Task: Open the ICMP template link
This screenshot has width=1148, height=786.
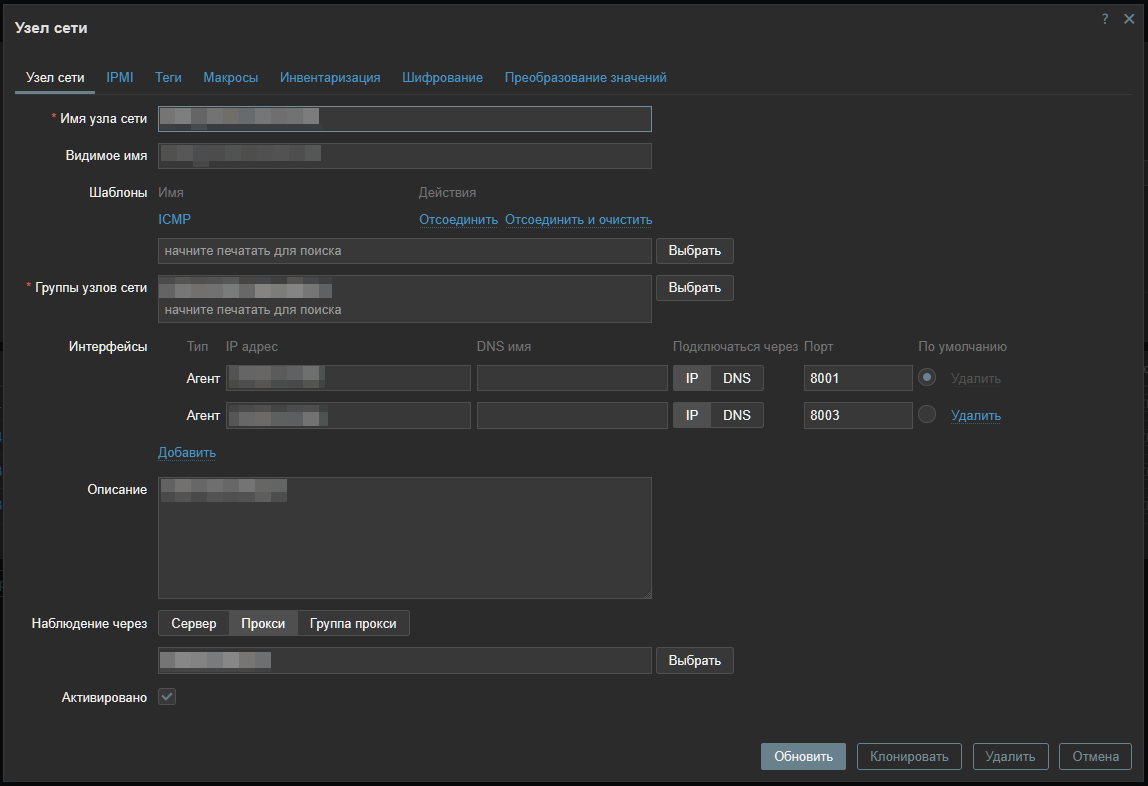Action: click(174, 219)
